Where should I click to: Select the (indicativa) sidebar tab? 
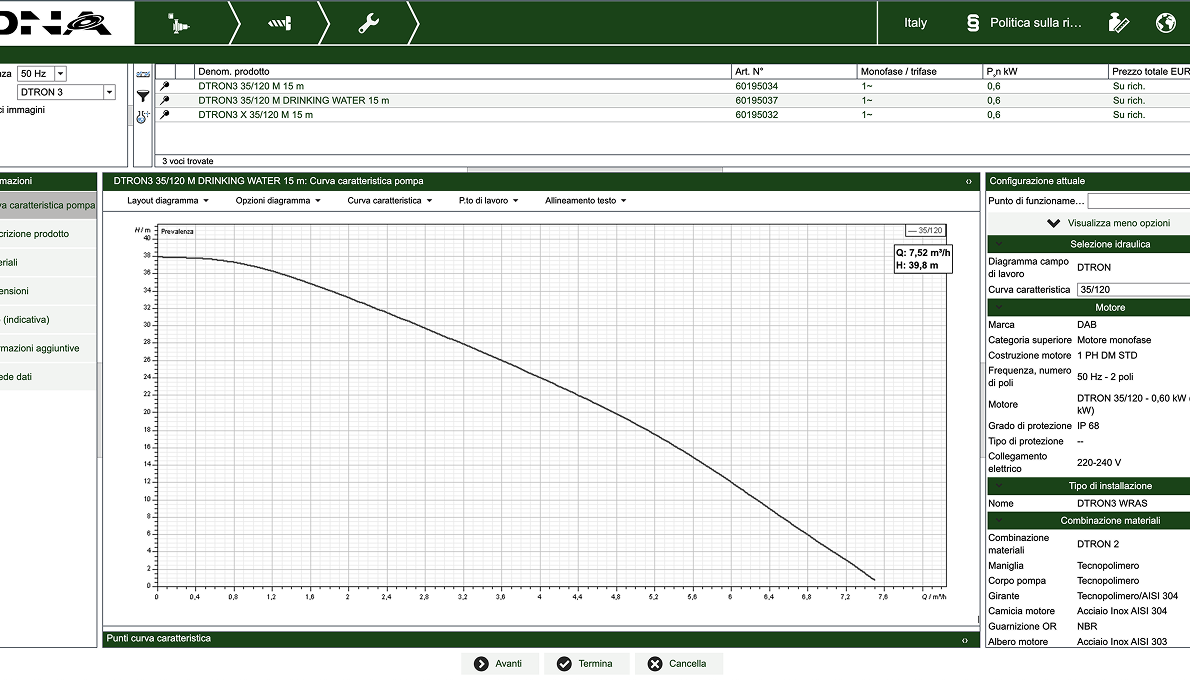(x=48, y=320)
